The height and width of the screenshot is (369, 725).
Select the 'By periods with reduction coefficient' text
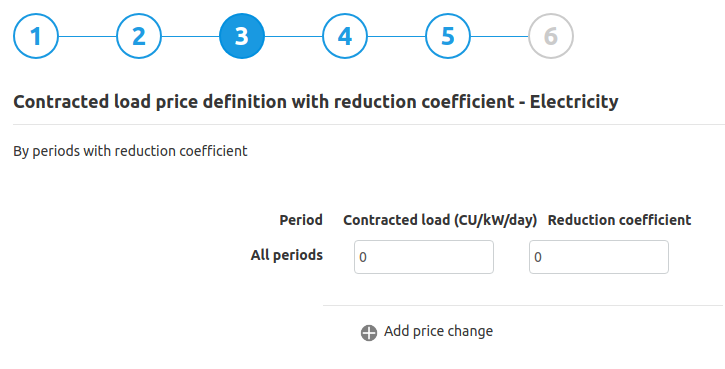coord(130,151)
